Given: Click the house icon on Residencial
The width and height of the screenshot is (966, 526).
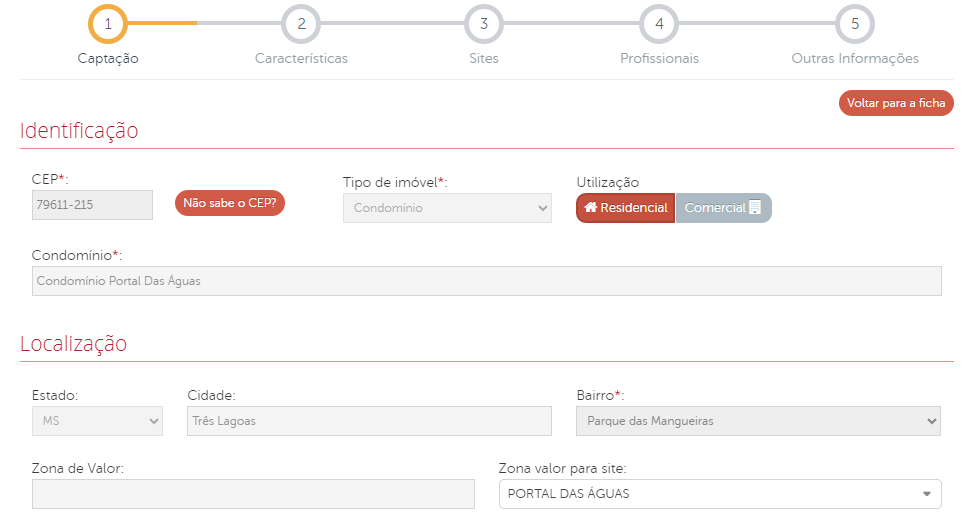Looking at the screenshot, I should (x=591, y=208).
